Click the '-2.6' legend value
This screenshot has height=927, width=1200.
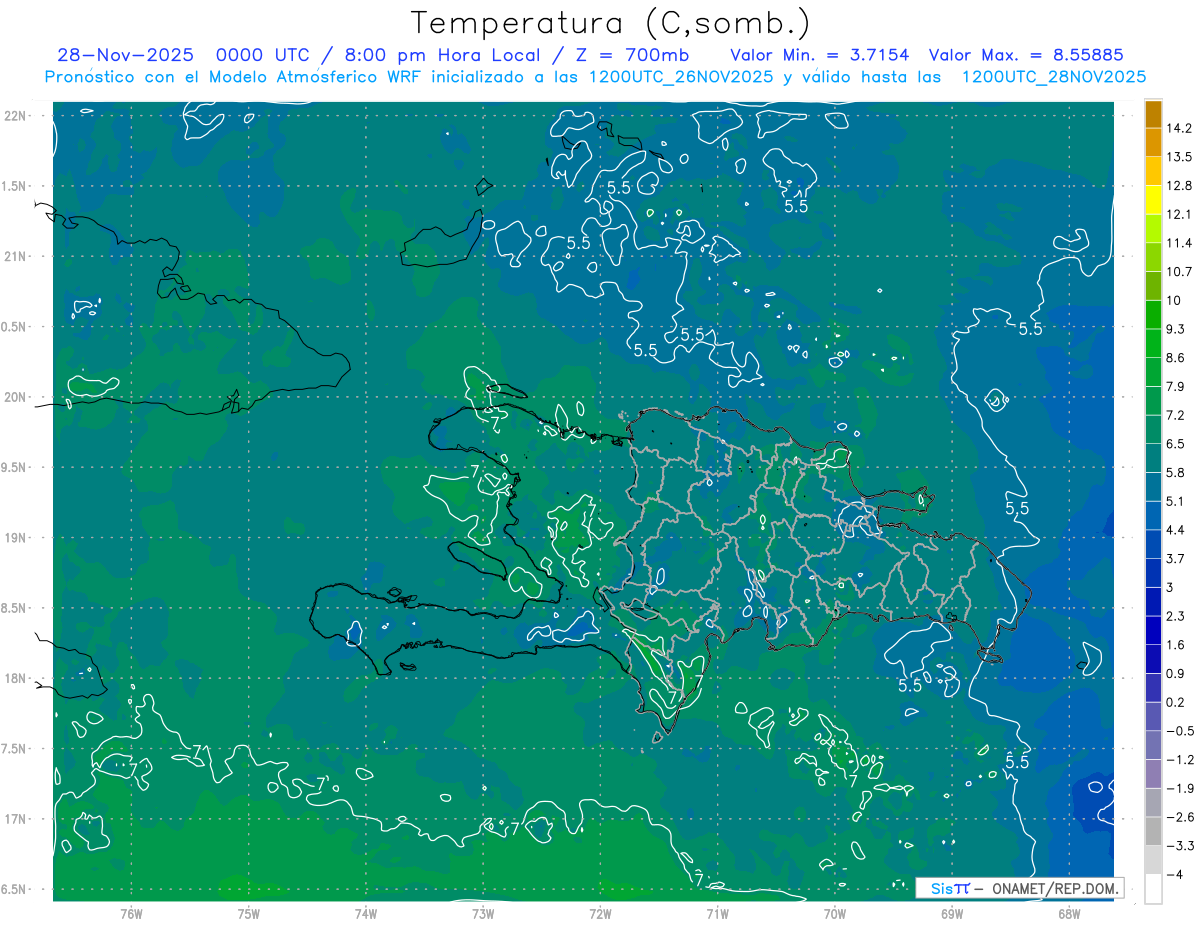point(1180,817)
